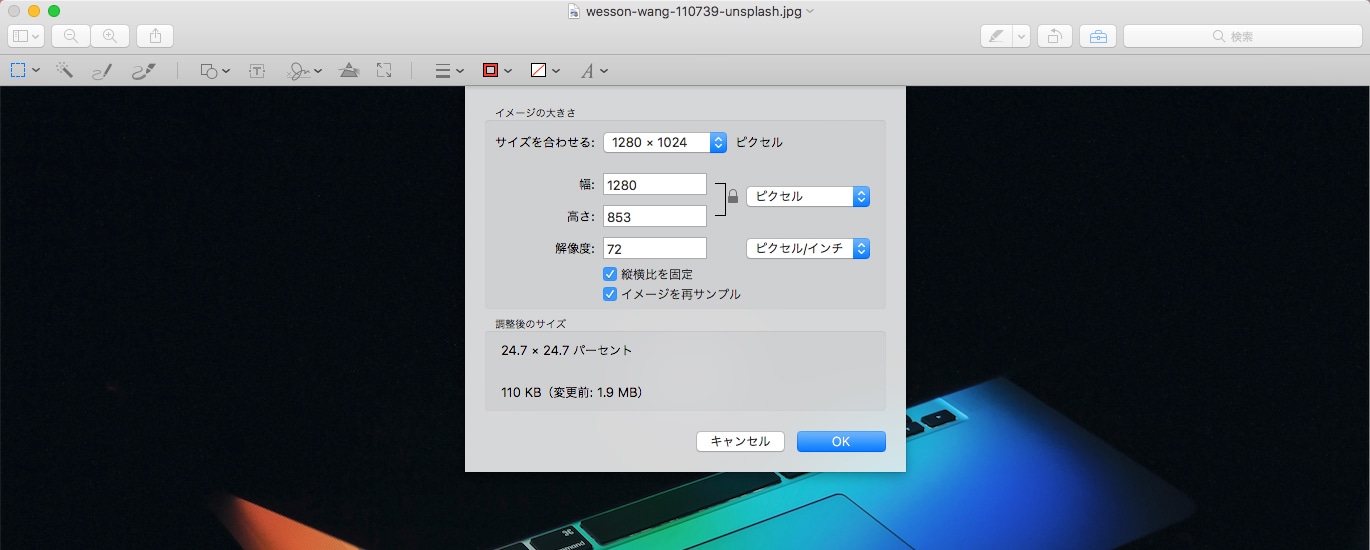Confirm resize with OK button
This screenshot has width=1370, height=550.
point(841,441)
